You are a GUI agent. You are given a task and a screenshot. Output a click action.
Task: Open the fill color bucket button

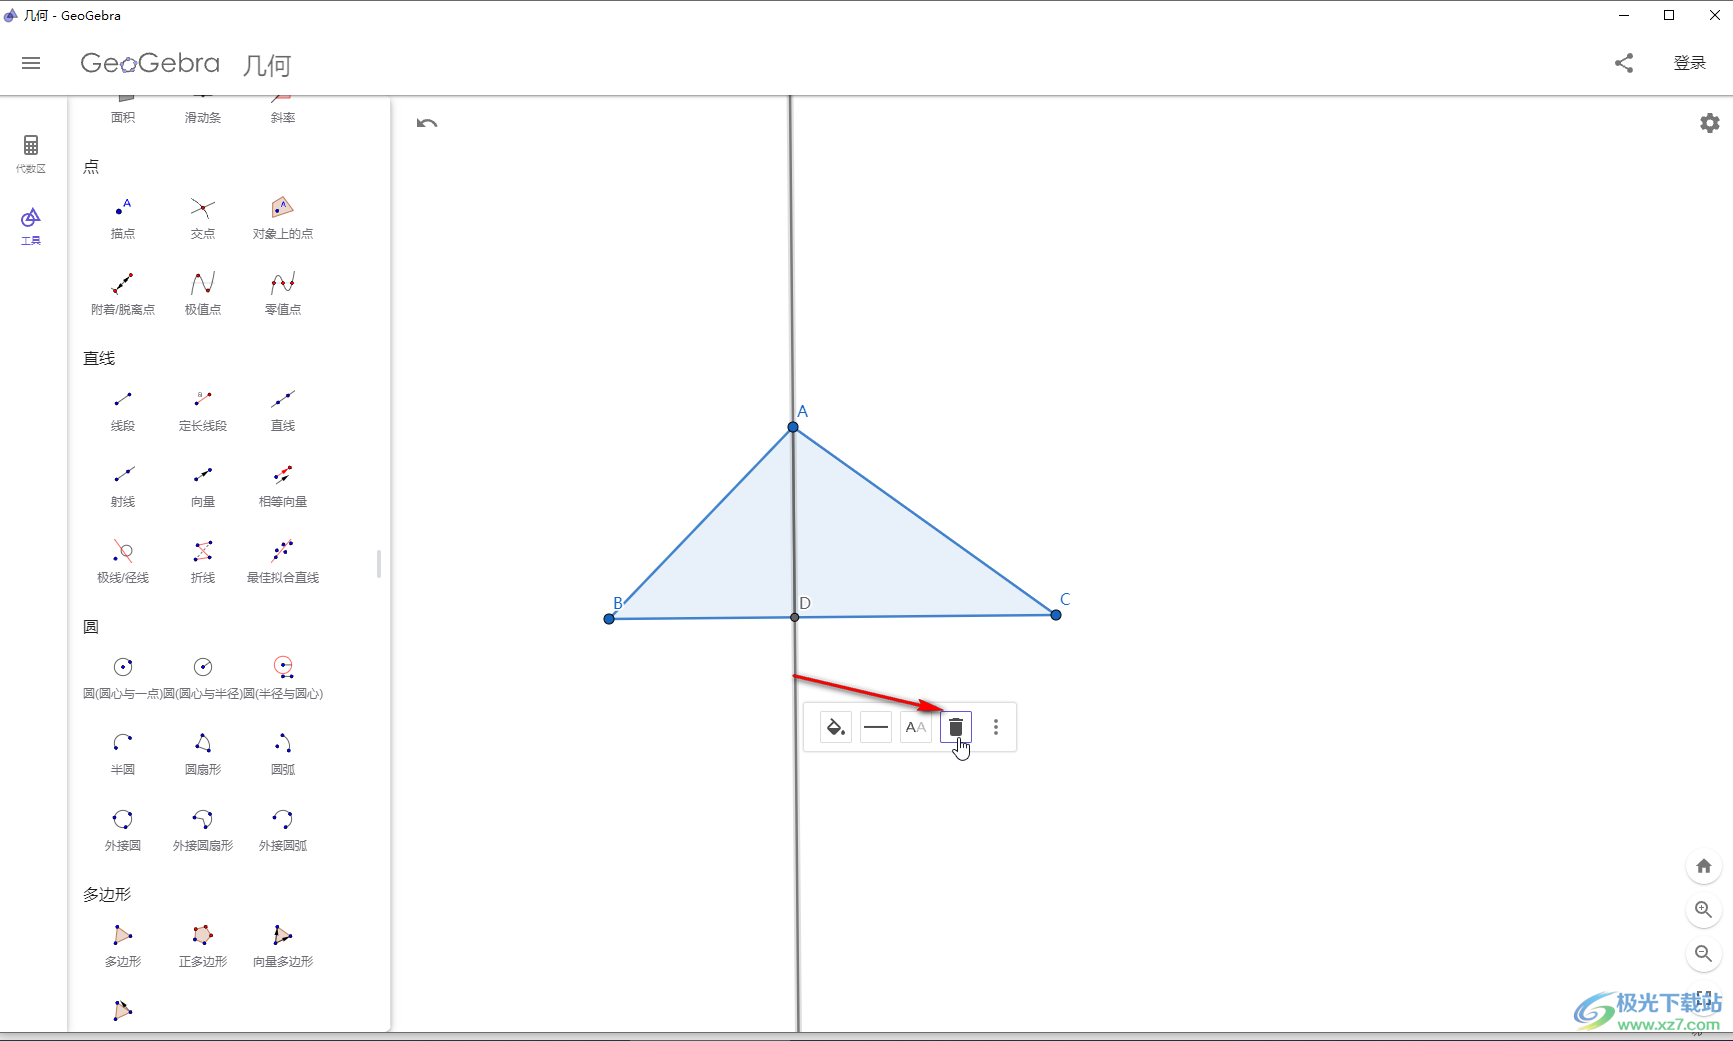tap(836, 727)
